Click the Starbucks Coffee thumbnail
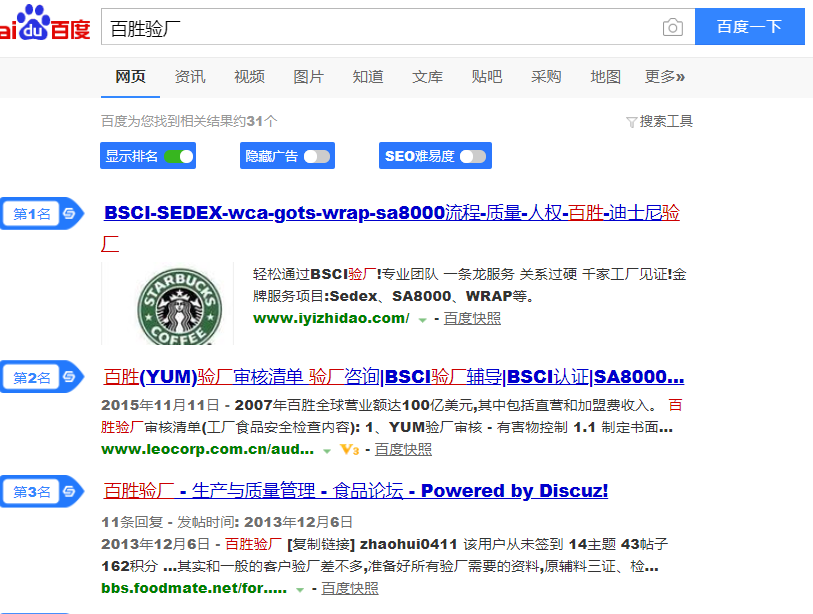813x614 pixels. click(x=167, y=303)
